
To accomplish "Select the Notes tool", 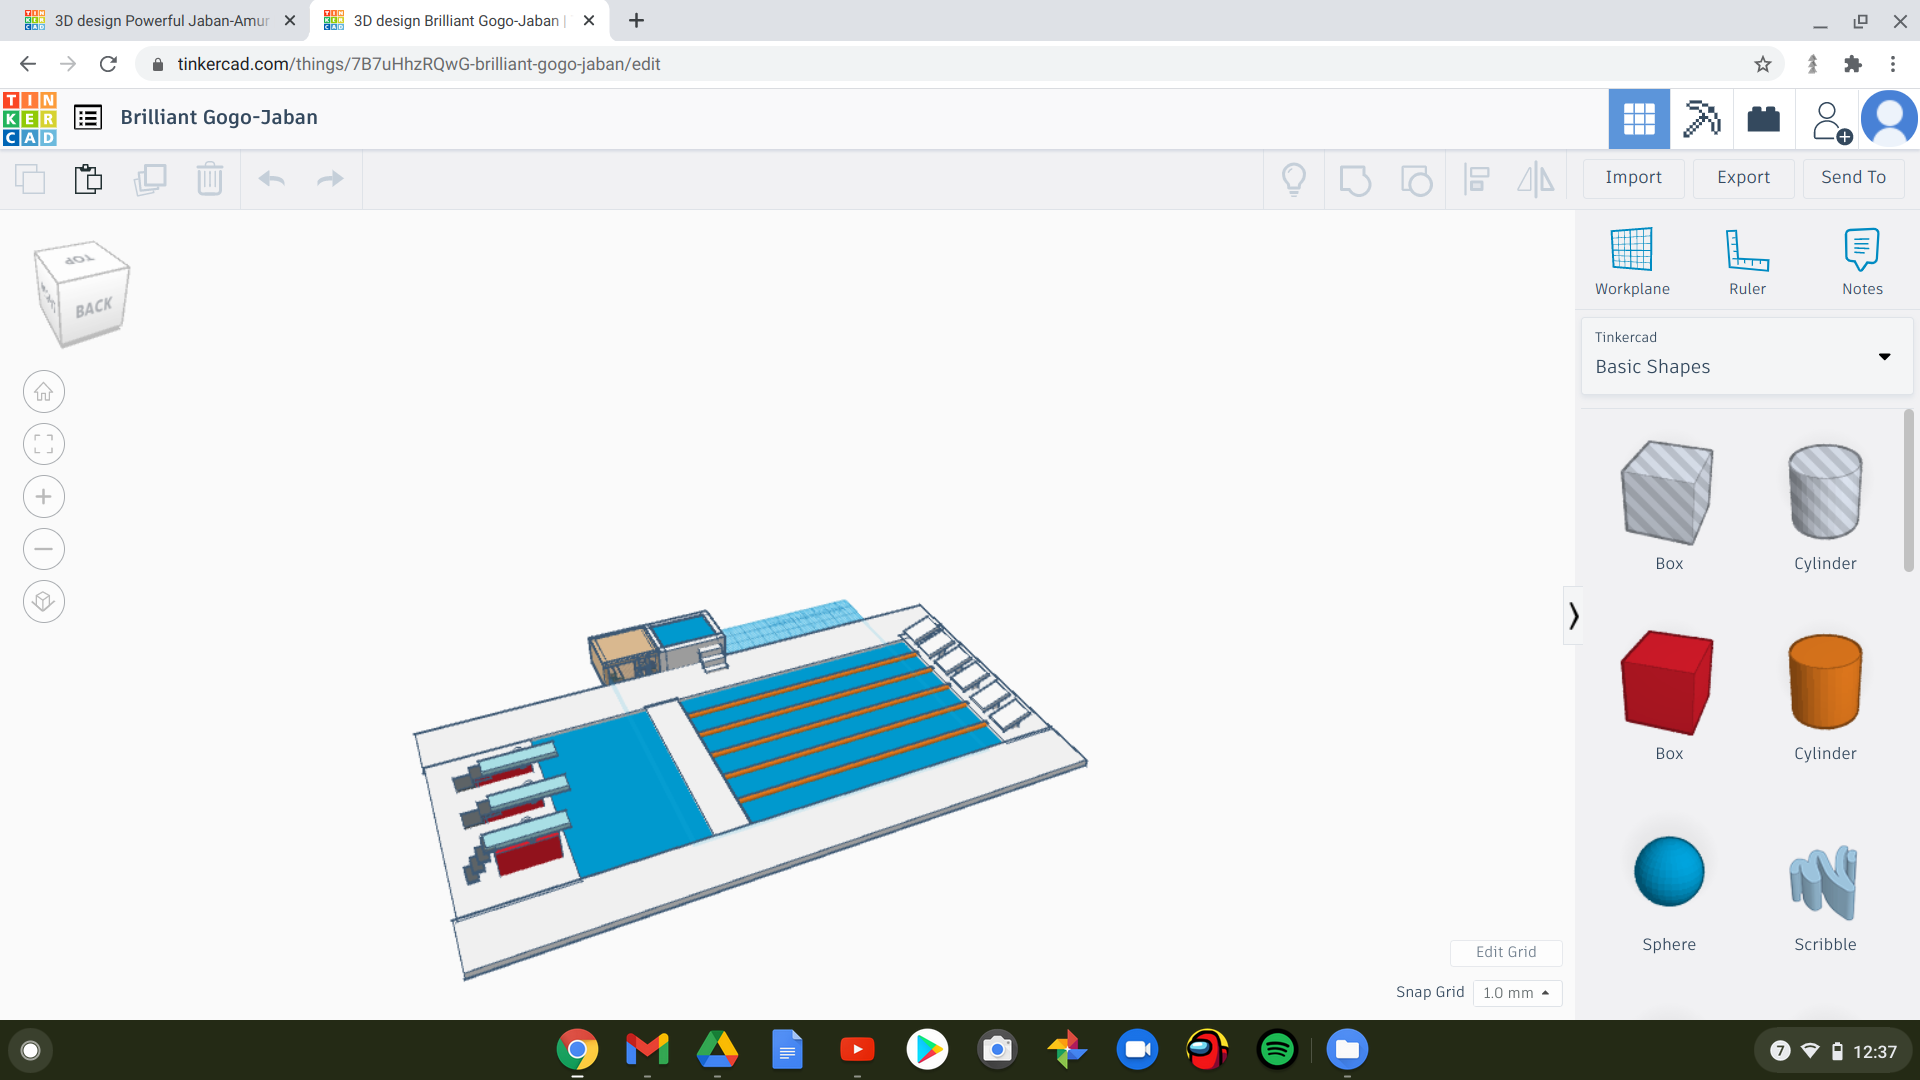I will click(x=1862, y=262).
